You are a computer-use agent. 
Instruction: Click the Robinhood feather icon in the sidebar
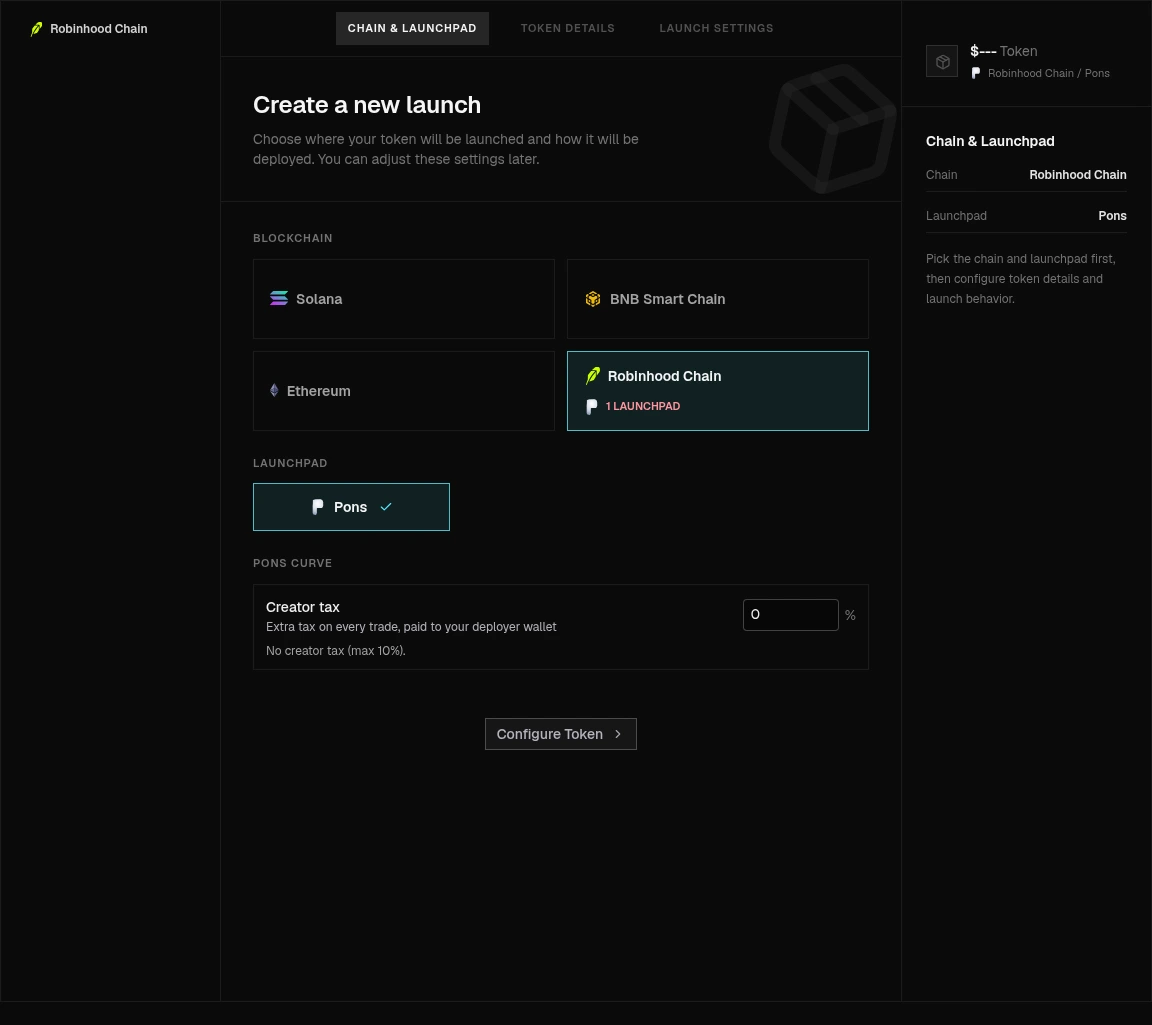point(36,29)
